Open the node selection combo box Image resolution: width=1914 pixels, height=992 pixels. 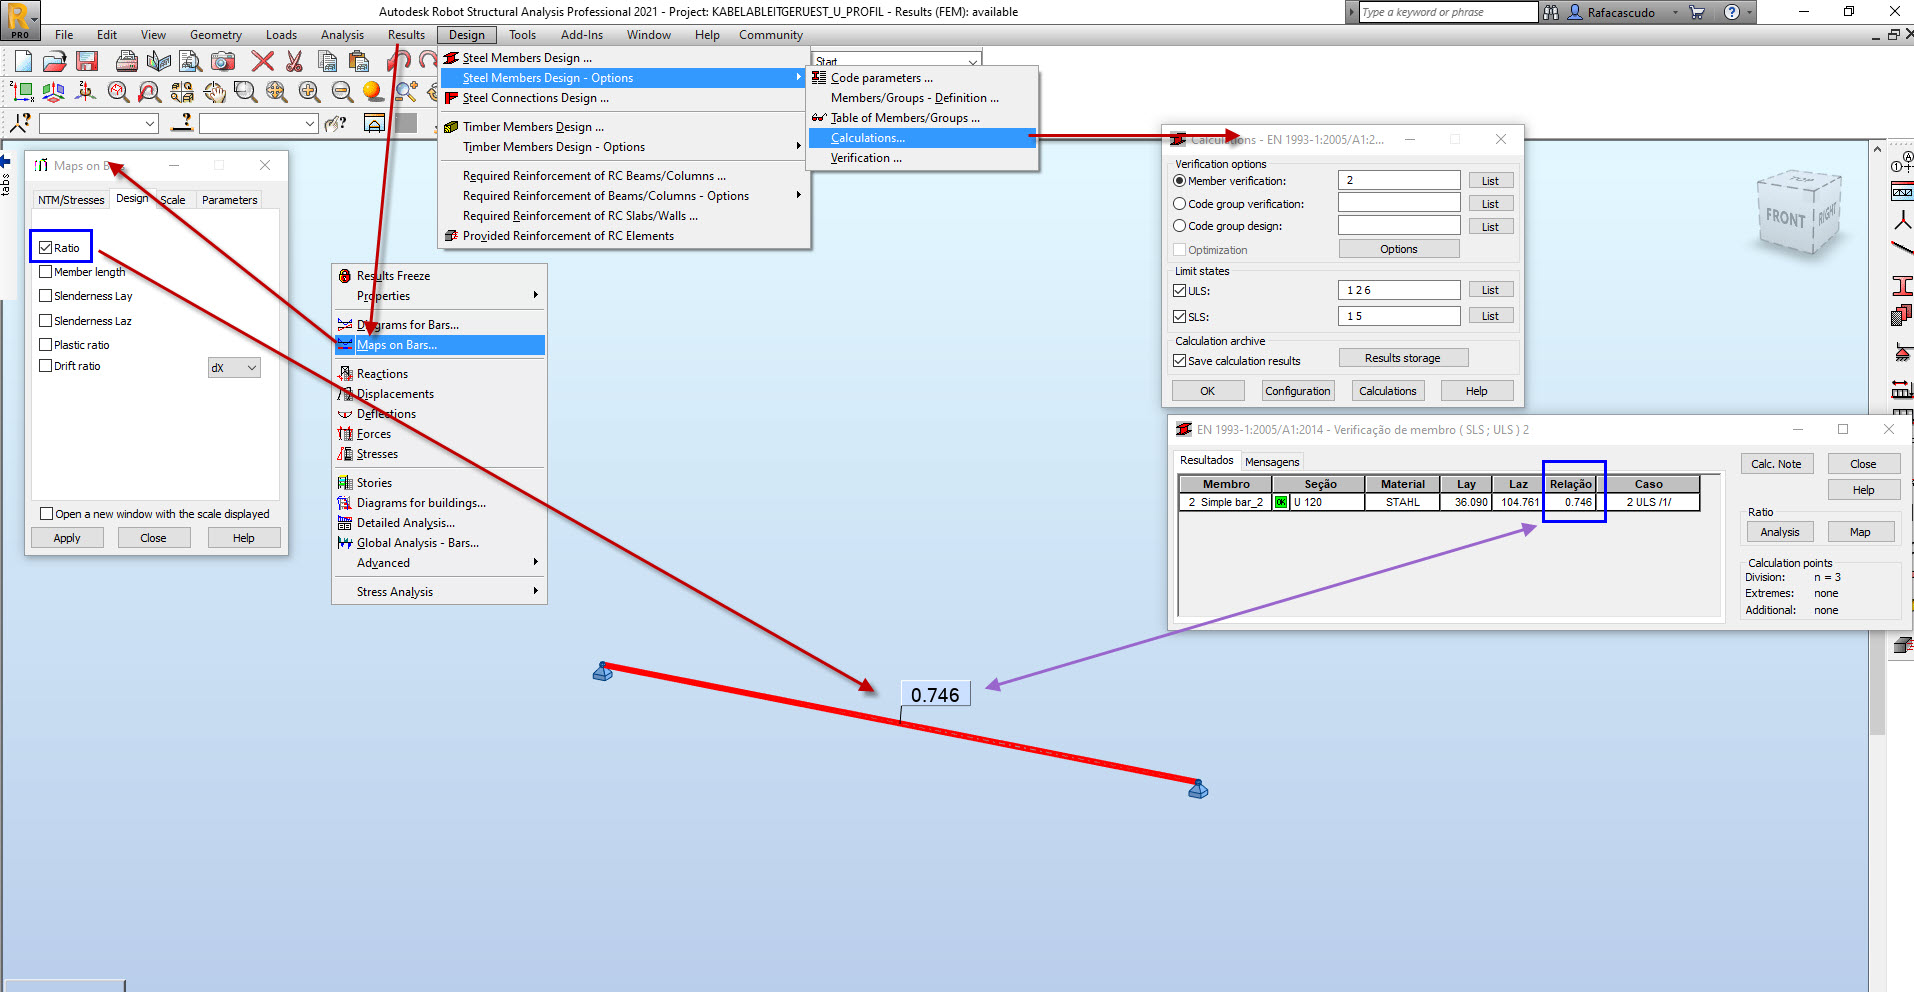pyautogui.click(x=98, y=123)
